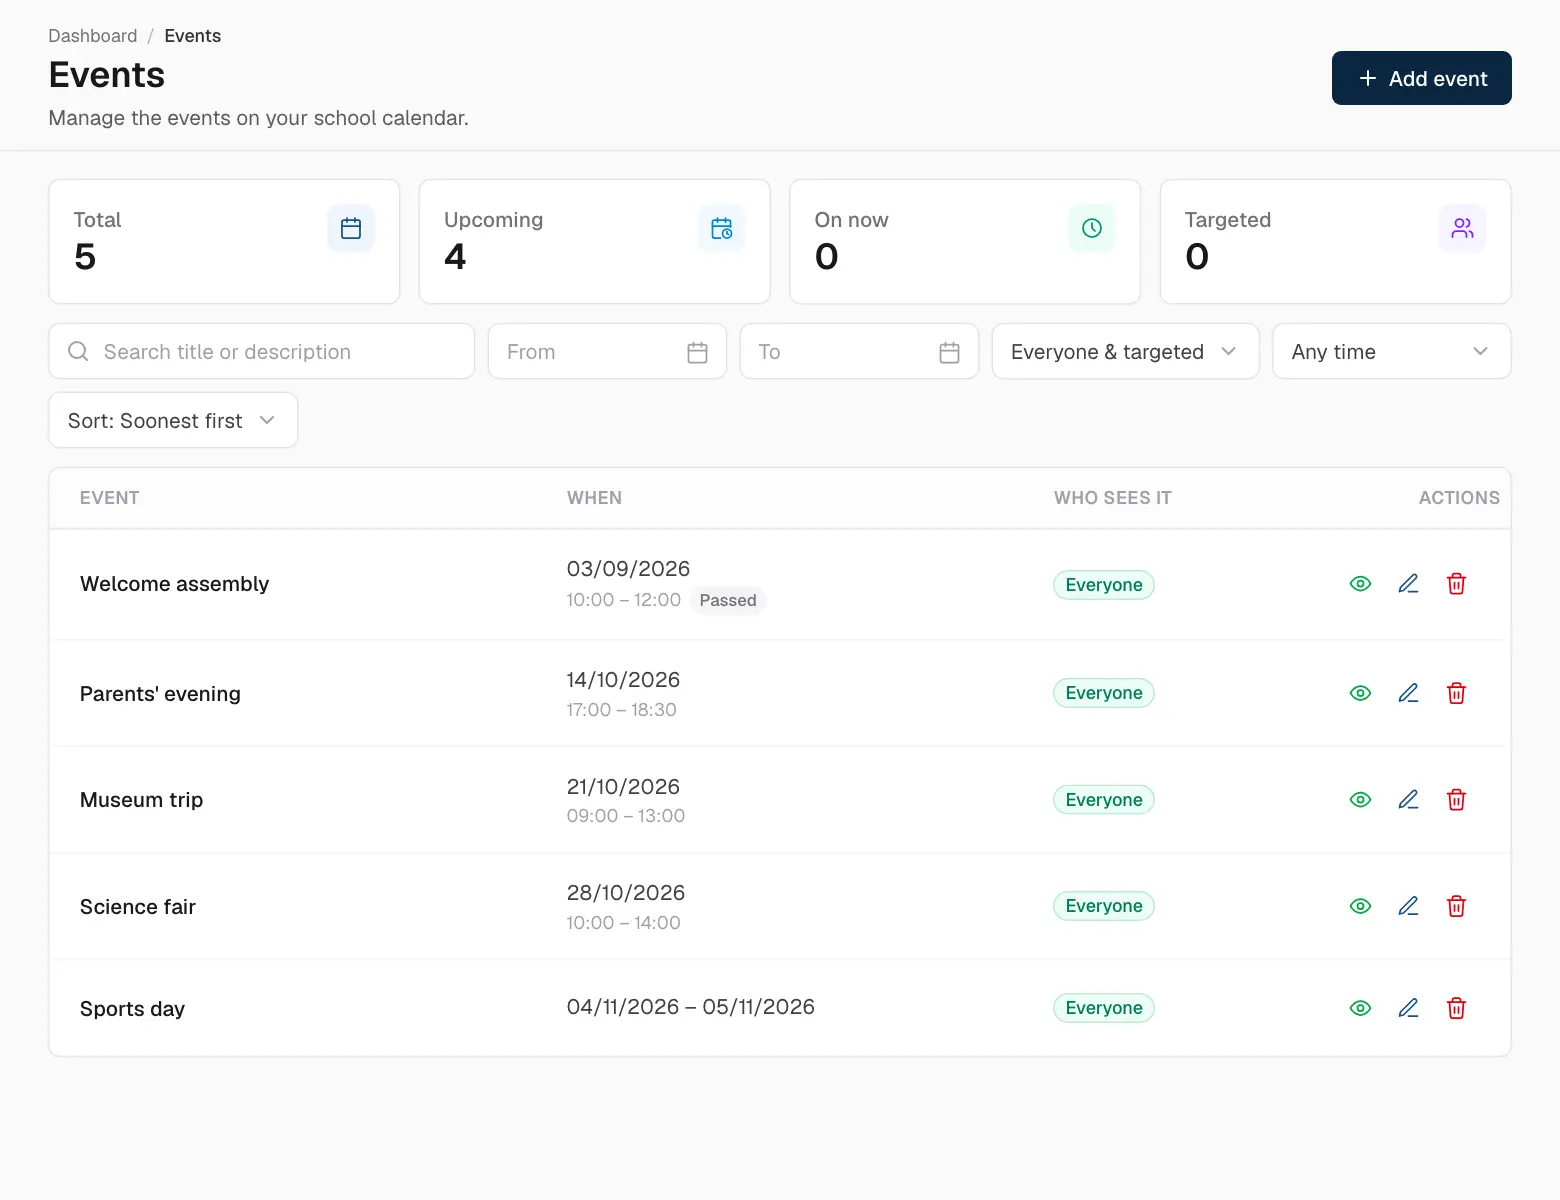This screenshot has height=1200, width=1560.
Task: Delete the Museum trip event
Action: (1456, 800)
